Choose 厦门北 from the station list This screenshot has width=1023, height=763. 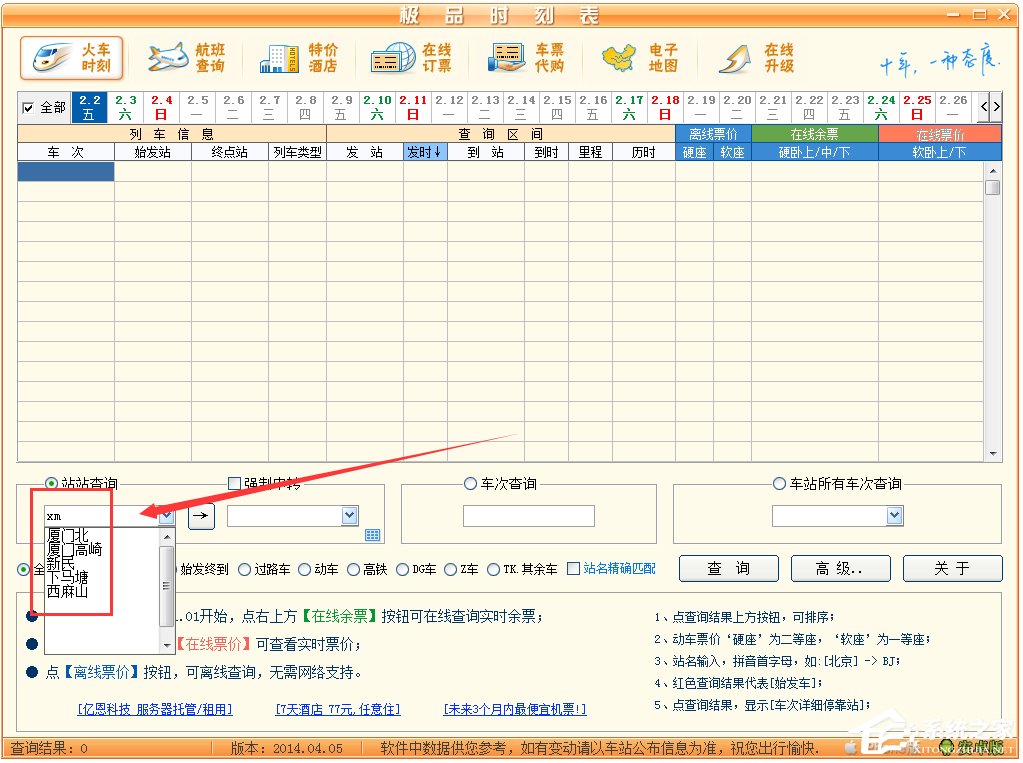tap(67, 536)
